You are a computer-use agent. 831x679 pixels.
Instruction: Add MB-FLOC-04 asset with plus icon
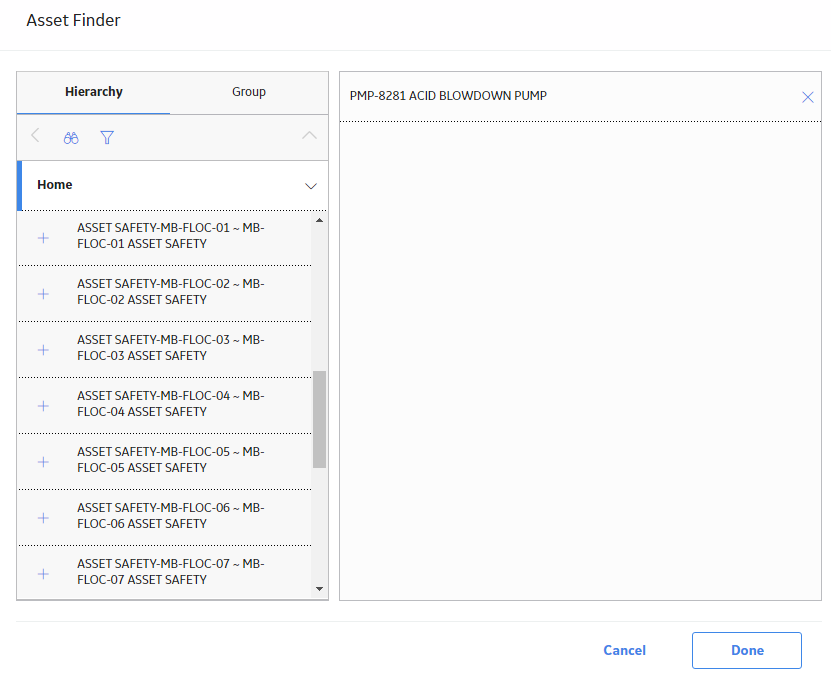pyautogui.click(x=43, y=406)
